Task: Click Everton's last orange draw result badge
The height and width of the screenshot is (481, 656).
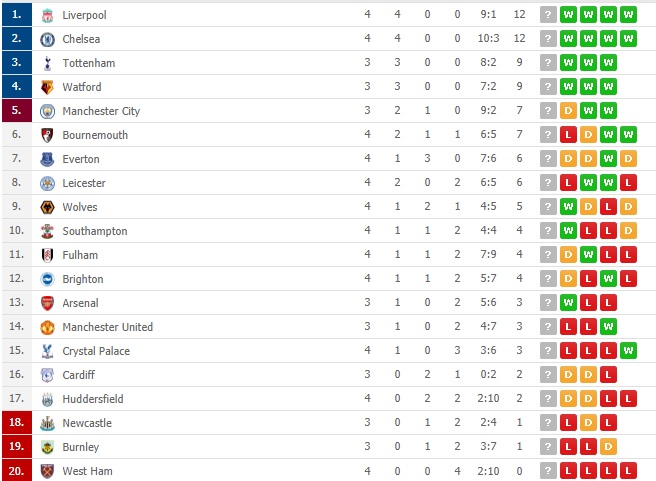Action: (628, 159)
